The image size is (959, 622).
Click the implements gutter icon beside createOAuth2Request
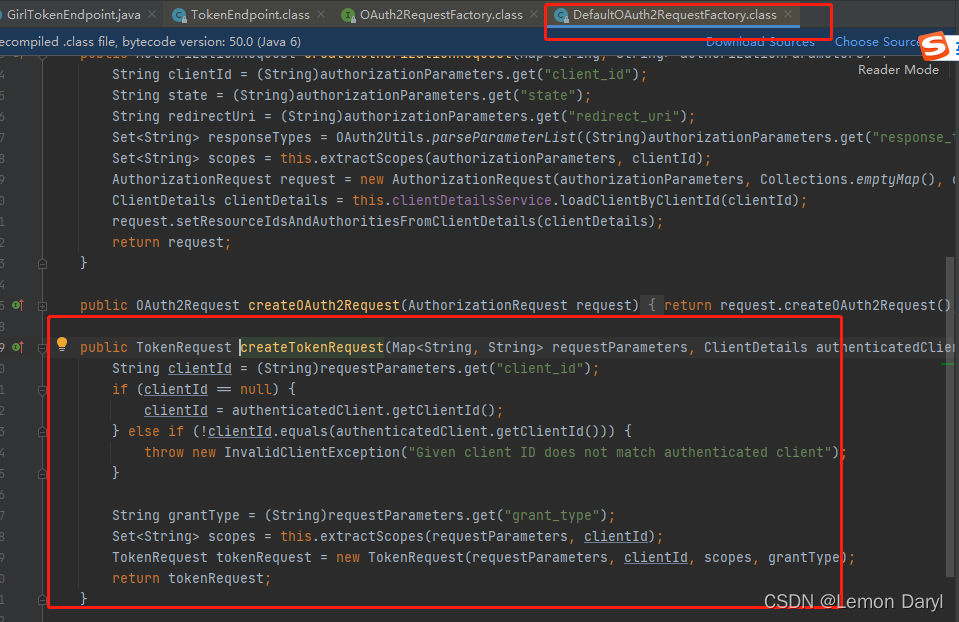click(x=18, y=305)
